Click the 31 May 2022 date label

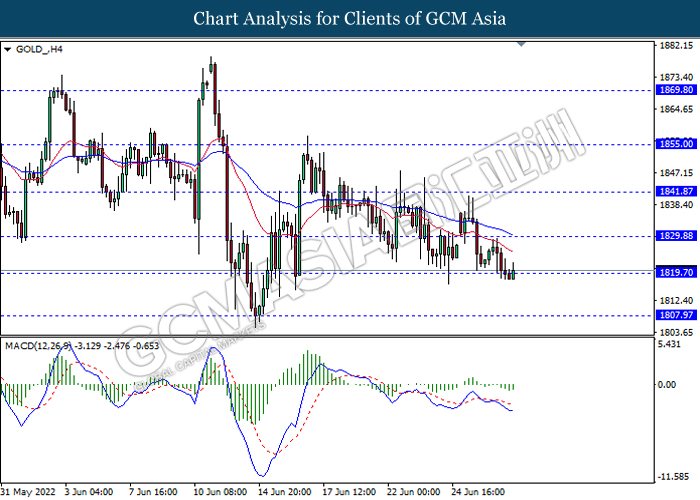pos(29,492)
